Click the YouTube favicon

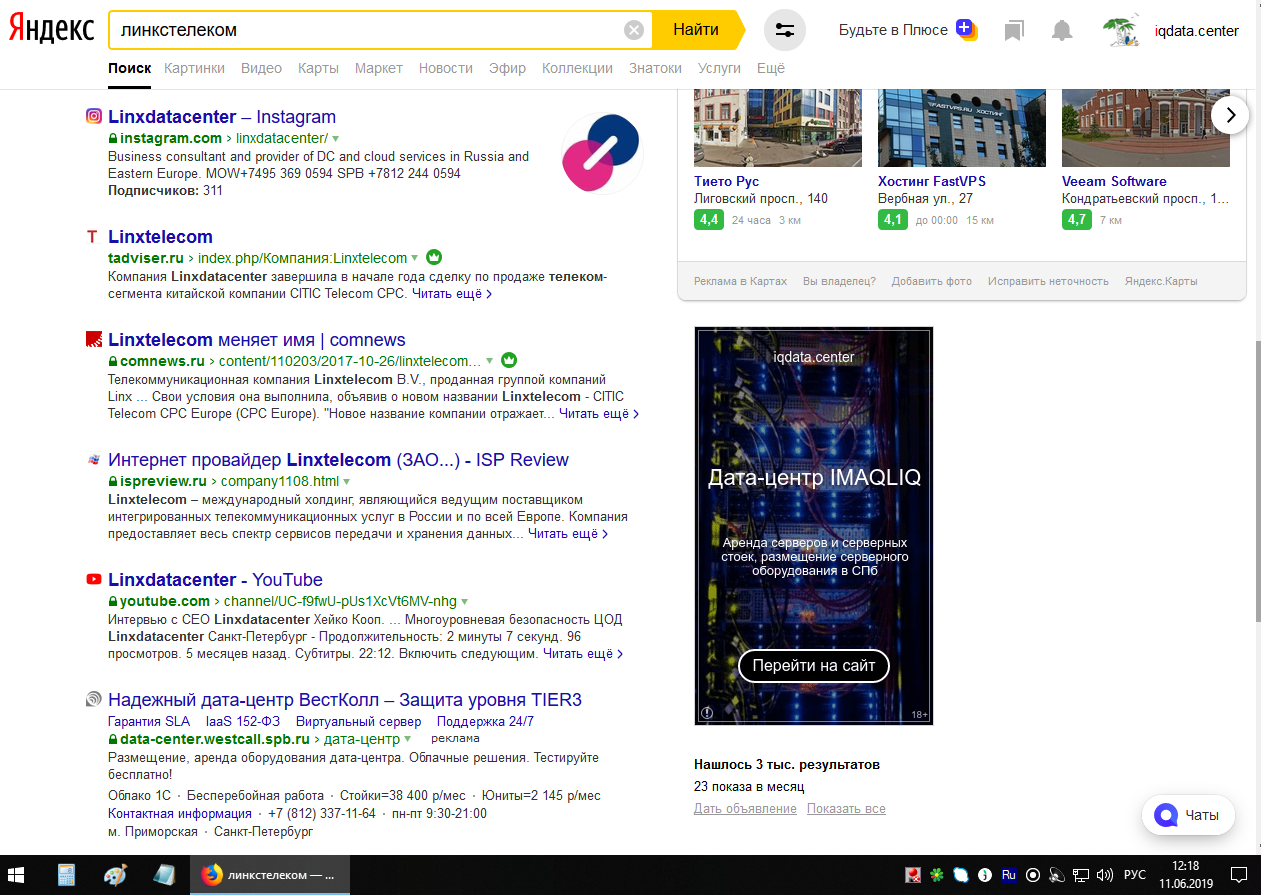[x=94, y=579]
